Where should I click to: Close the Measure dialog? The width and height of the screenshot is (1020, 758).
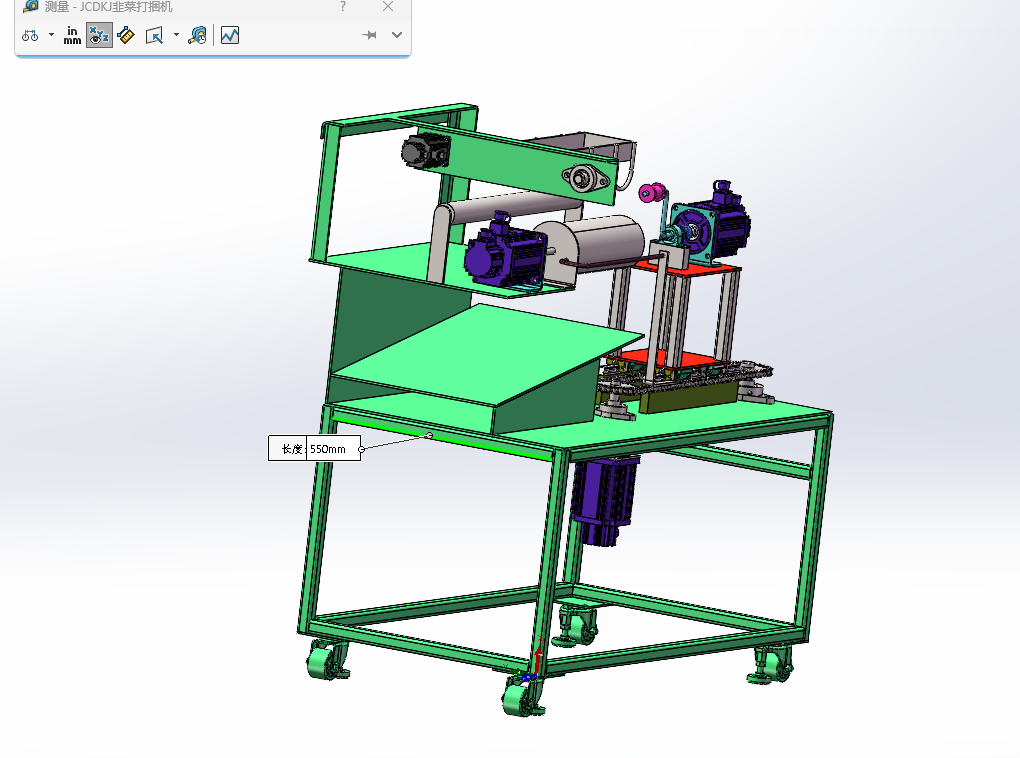pos(388,7)
